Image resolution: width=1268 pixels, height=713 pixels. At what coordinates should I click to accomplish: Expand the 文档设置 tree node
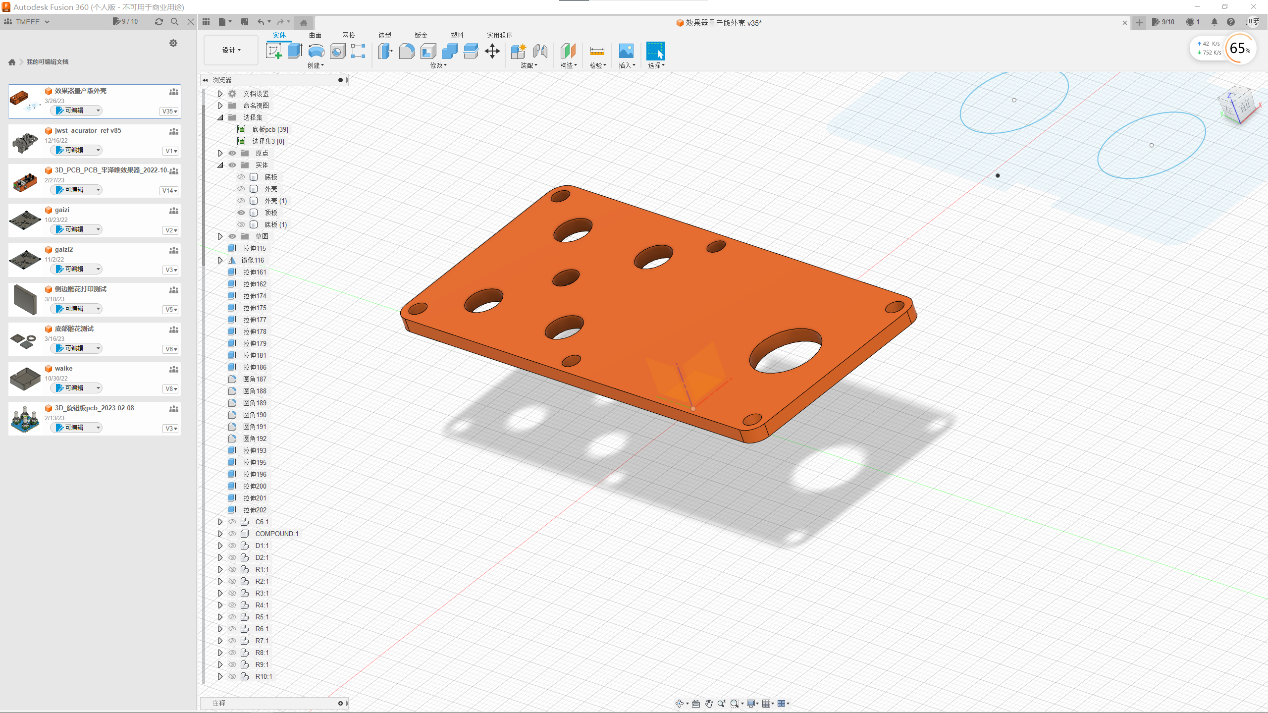pos(220,93)
